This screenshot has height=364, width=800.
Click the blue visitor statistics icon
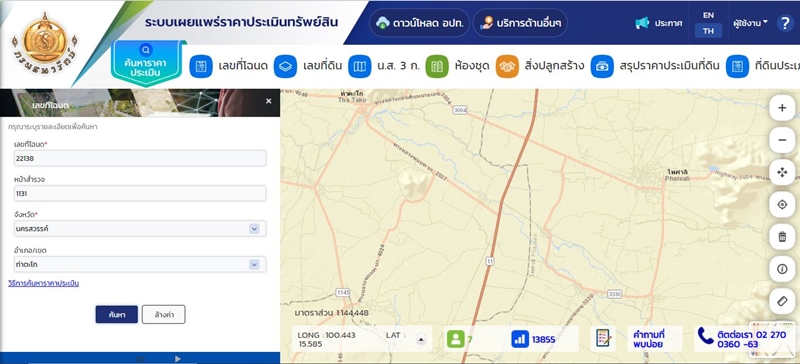pyautogui.click(x=520, y=339)
